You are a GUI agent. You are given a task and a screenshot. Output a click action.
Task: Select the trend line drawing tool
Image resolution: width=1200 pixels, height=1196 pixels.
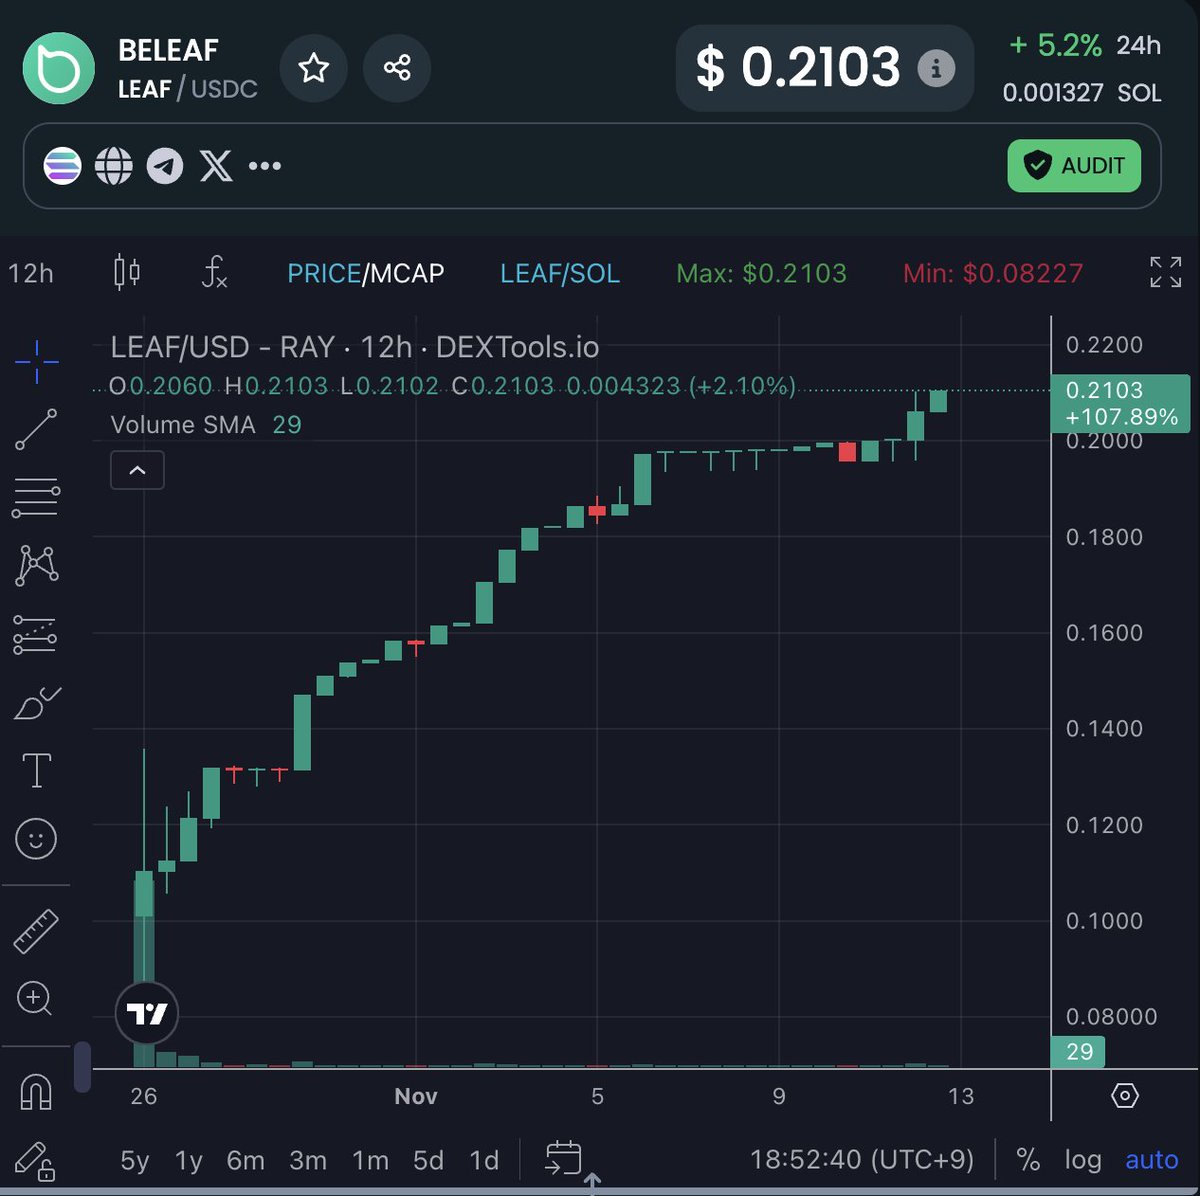(x=36, y=429)
